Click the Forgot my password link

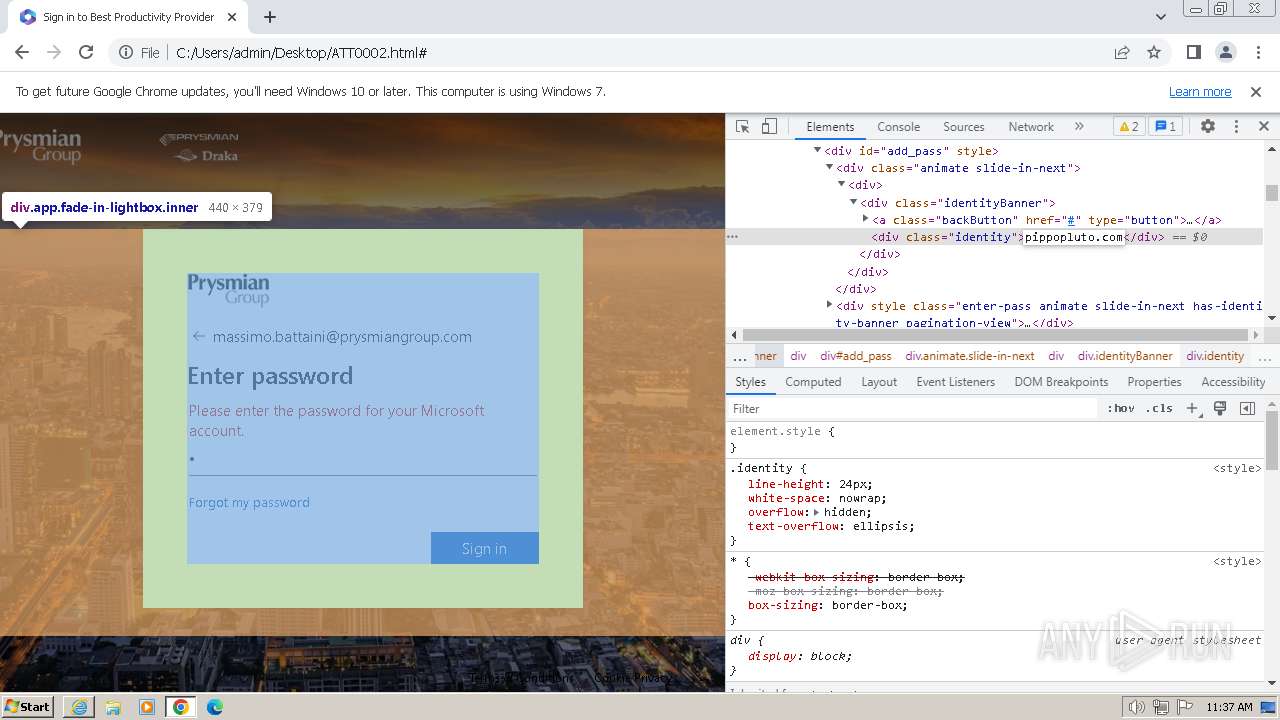point(249,502)
